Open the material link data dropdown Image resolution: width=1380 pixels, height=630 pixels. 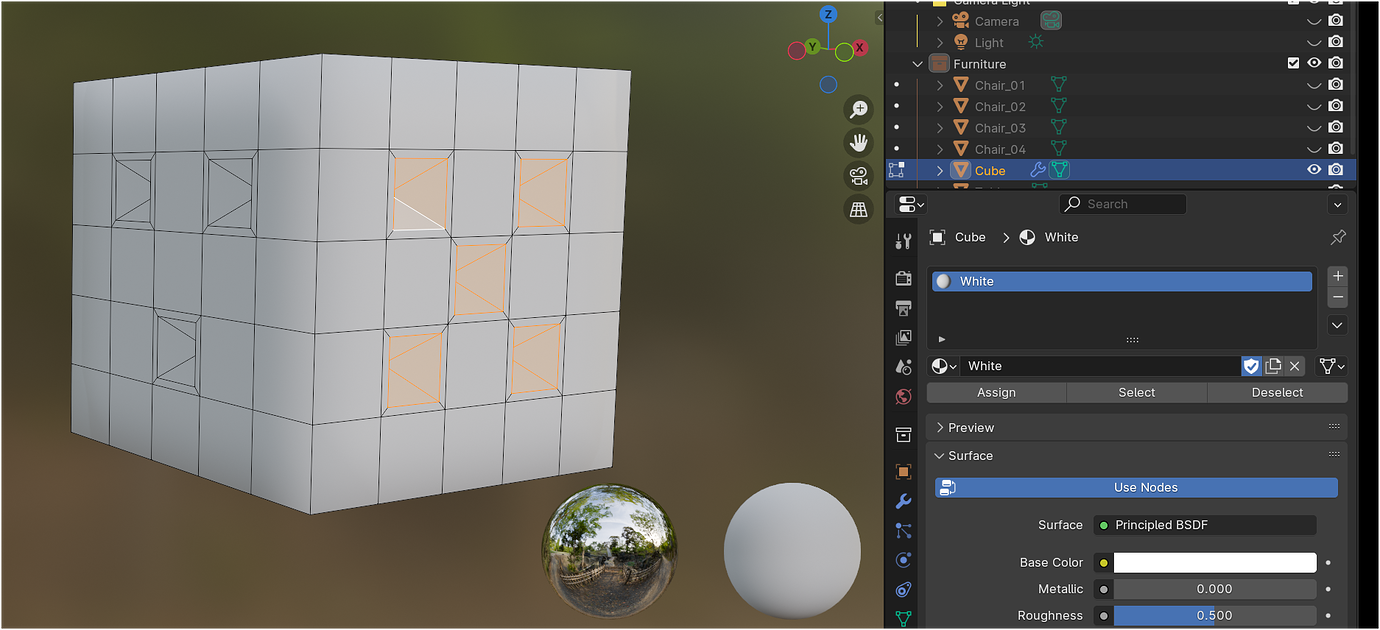pos(1332,366)
